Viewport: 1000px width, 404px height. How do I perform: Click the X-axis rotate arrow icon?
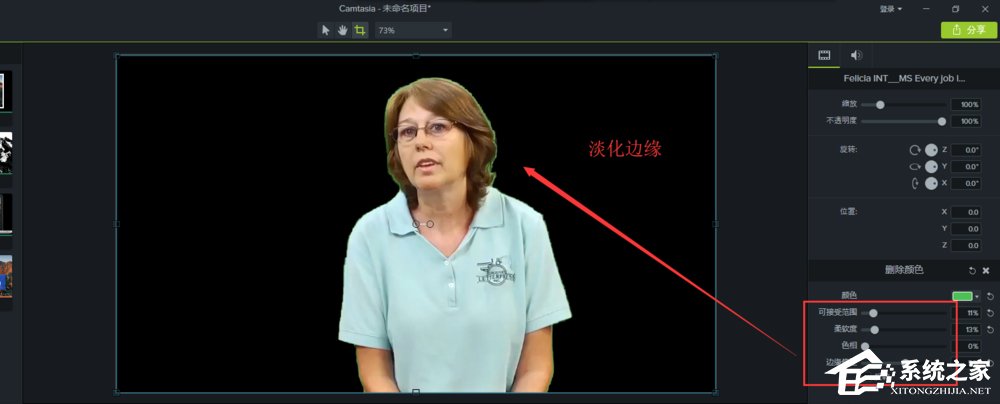click(x=915, y=183)
